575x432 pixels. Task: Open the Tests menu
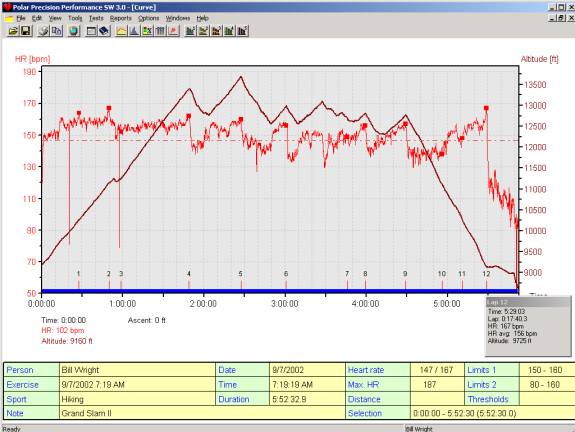point(96,18)
